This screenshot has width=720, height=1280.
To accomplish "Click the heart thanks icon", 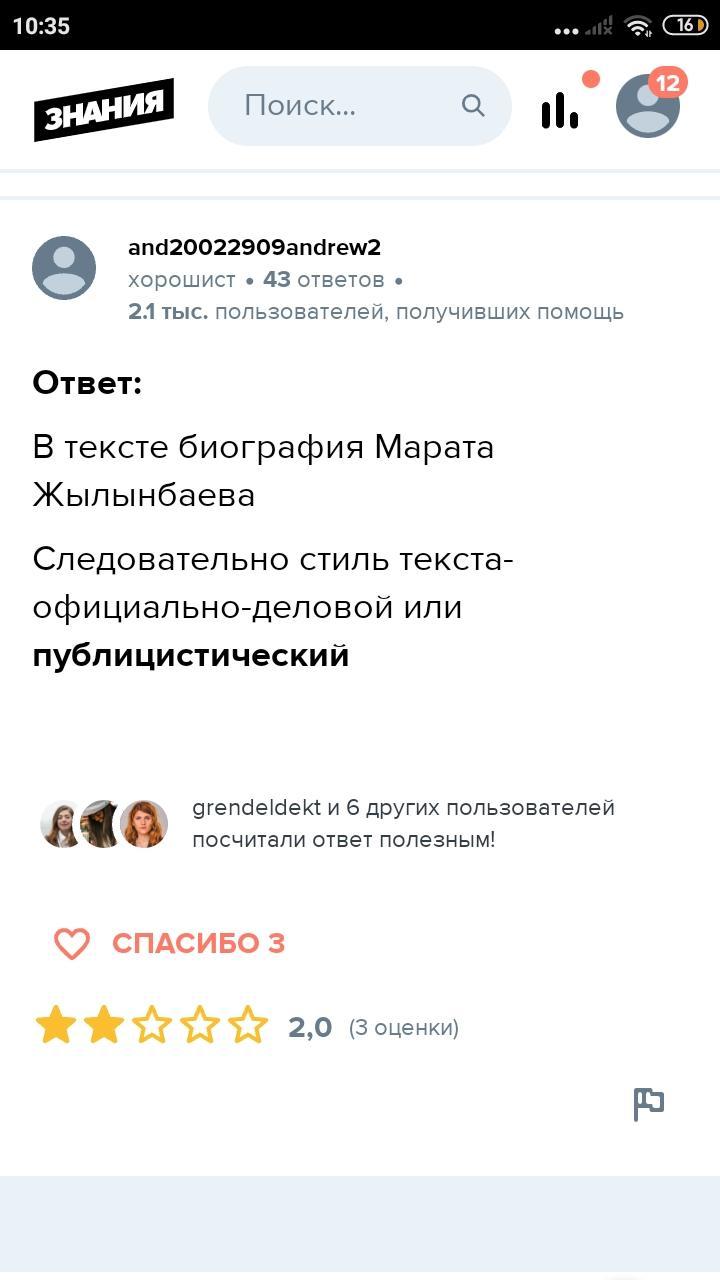I will coord(72,943).
